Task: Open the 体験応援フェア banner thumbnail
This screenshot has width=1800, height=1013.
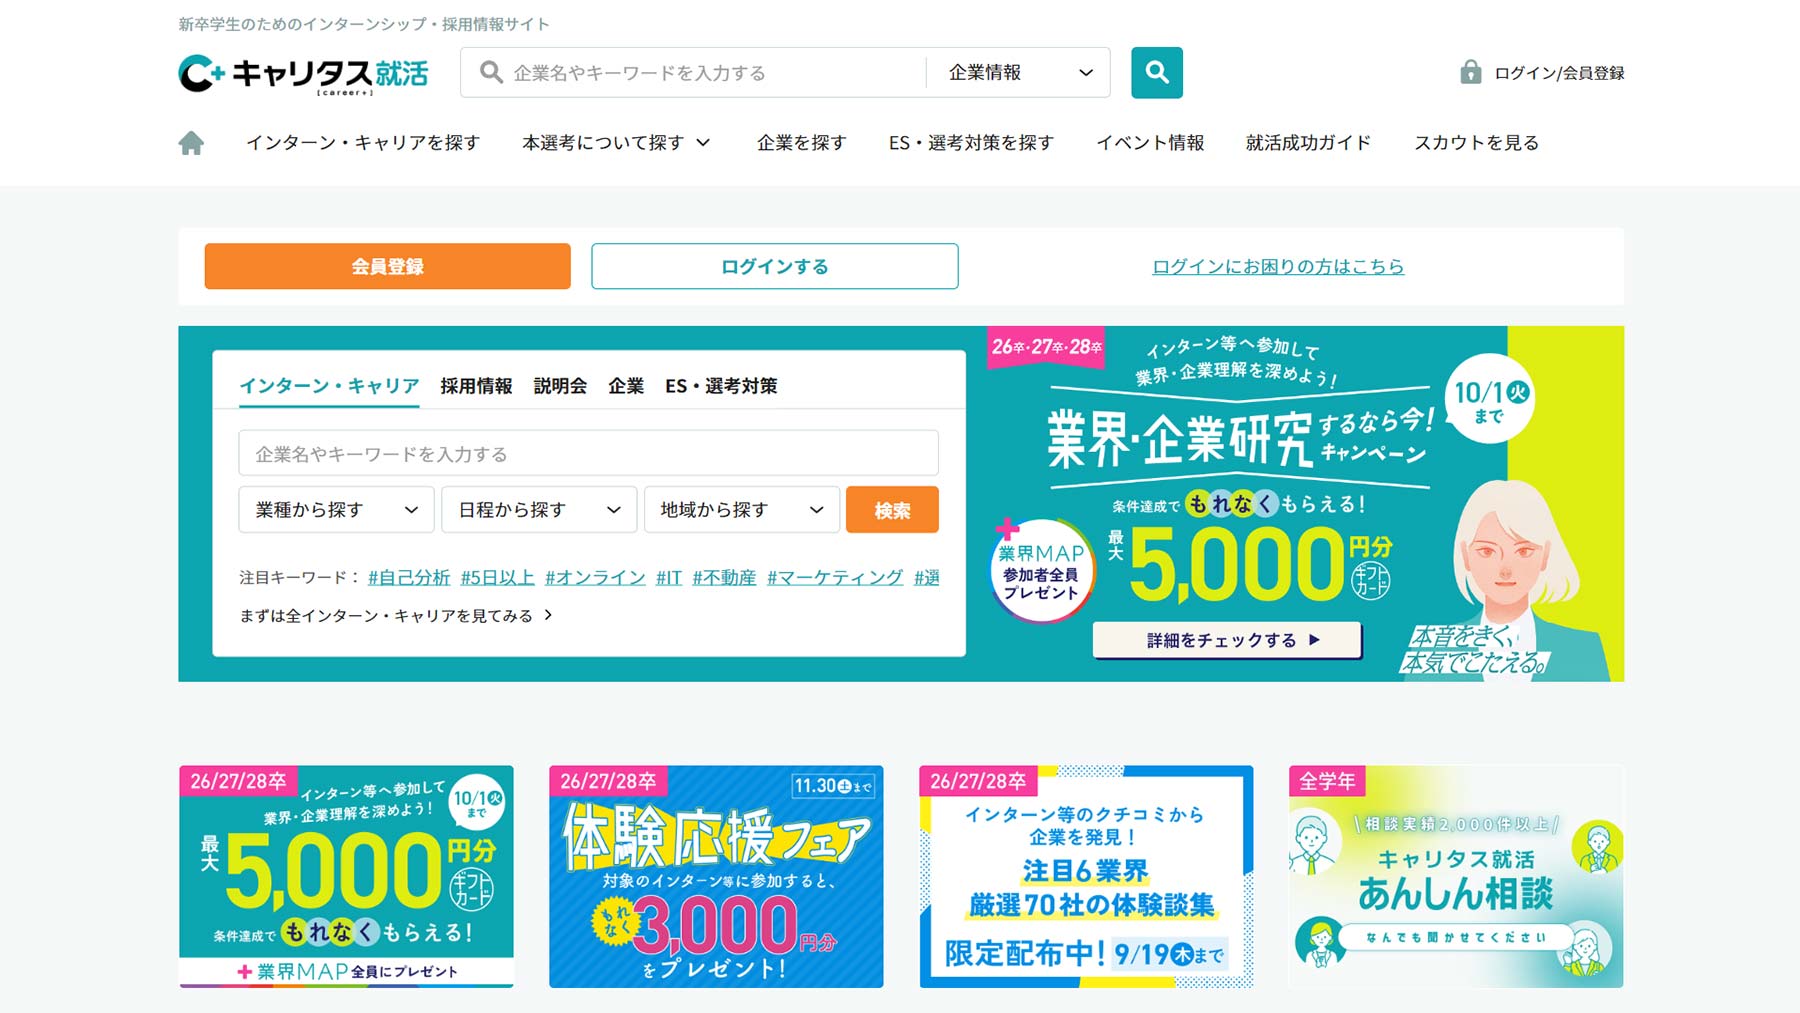Action: (716, 877)
